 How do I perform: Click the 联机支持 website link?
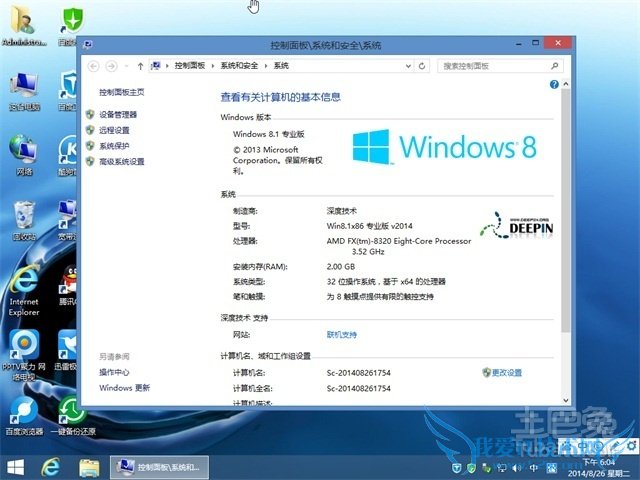click(x=342, y=335)
